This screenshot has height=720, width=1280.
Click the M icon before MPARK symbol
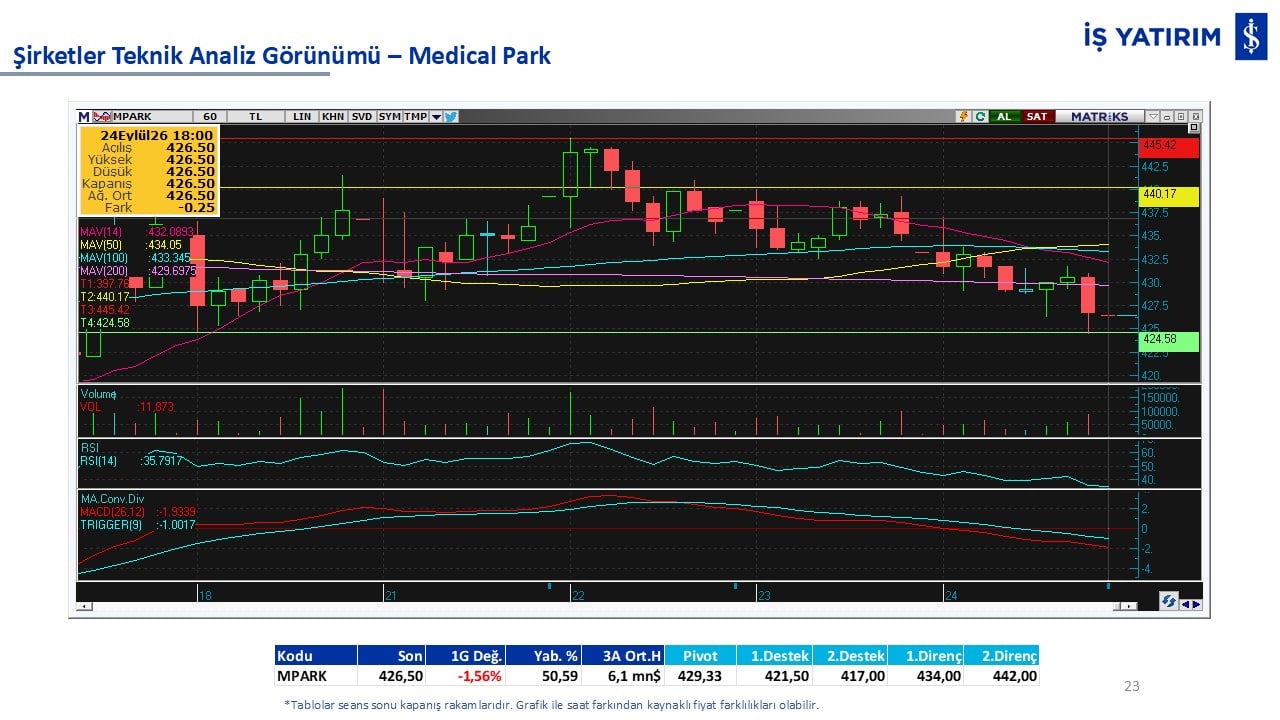coord(83,117)
